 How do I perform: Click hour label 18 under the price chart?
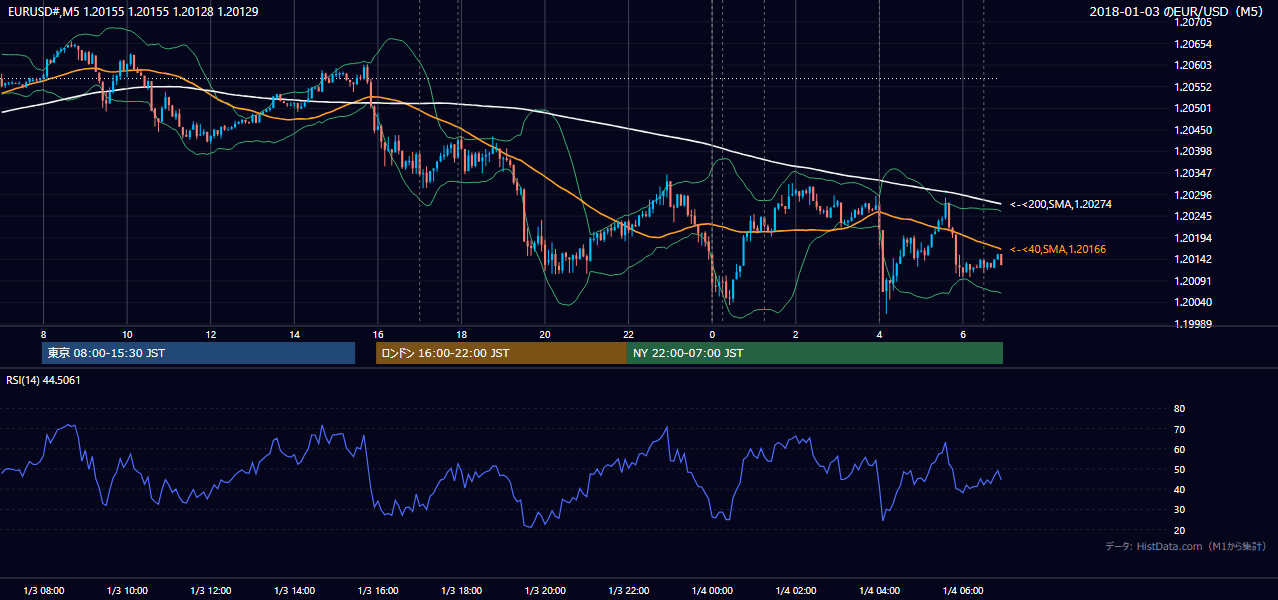tap(461, 334)
